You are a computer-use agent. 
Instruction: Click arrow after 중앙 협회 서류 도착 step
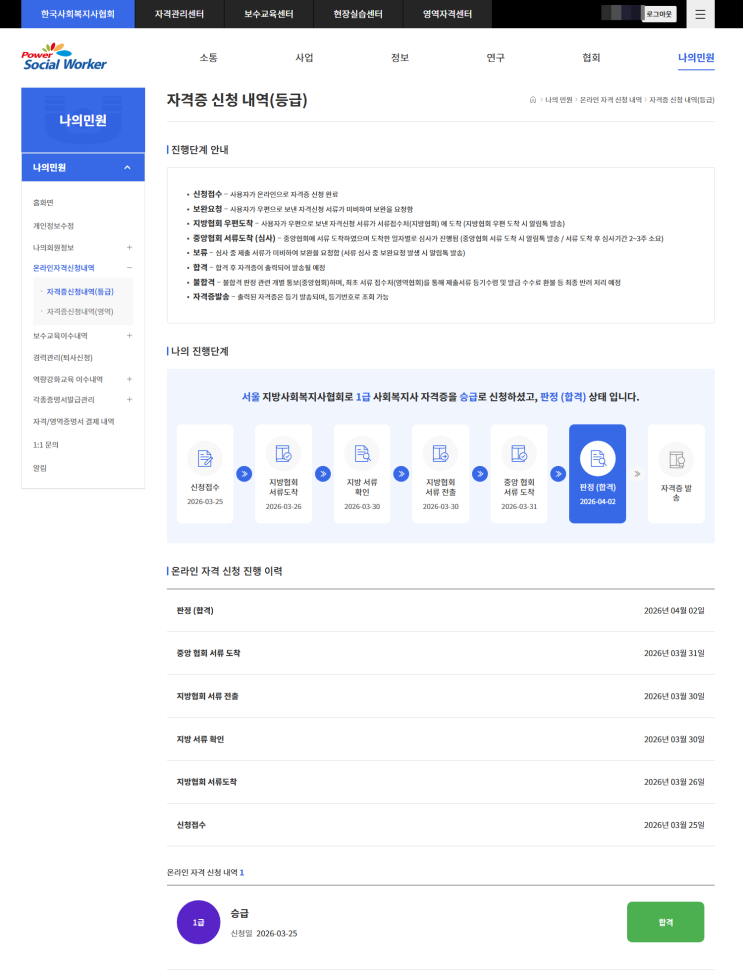pyautogui.click(x=558, y=474)
